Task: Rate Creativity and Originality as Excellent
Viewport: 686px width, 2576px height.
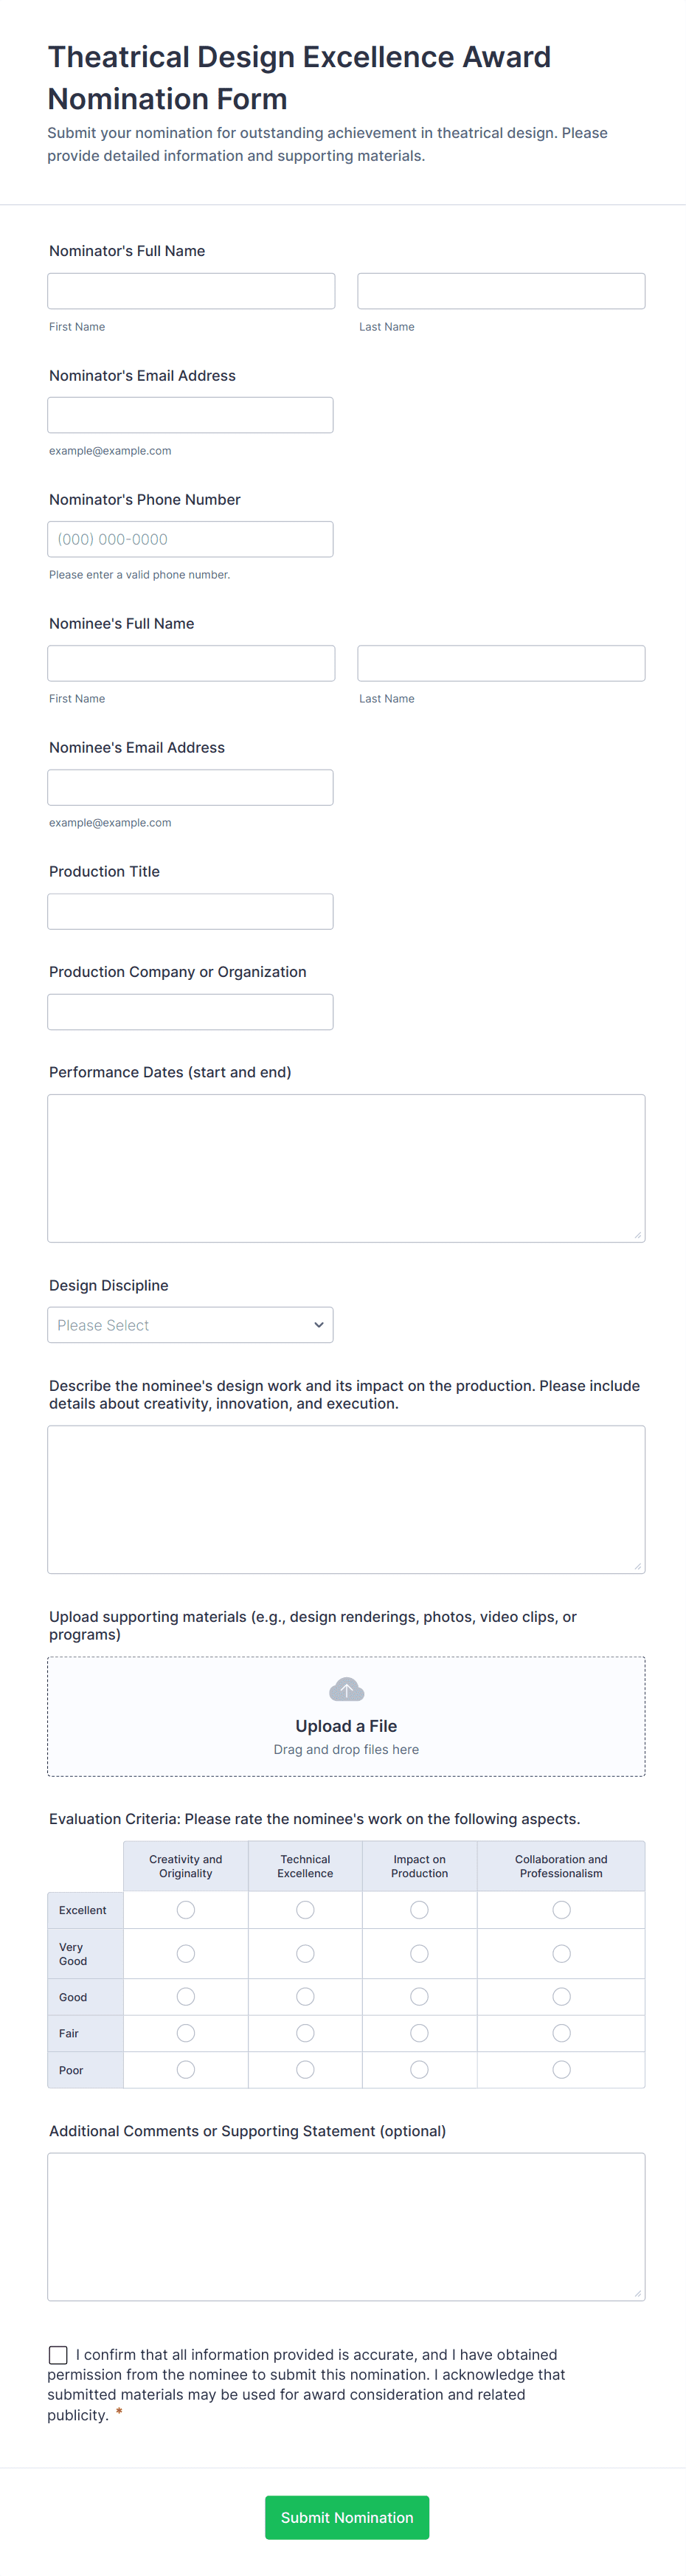Action: [x=186, y=1910]
